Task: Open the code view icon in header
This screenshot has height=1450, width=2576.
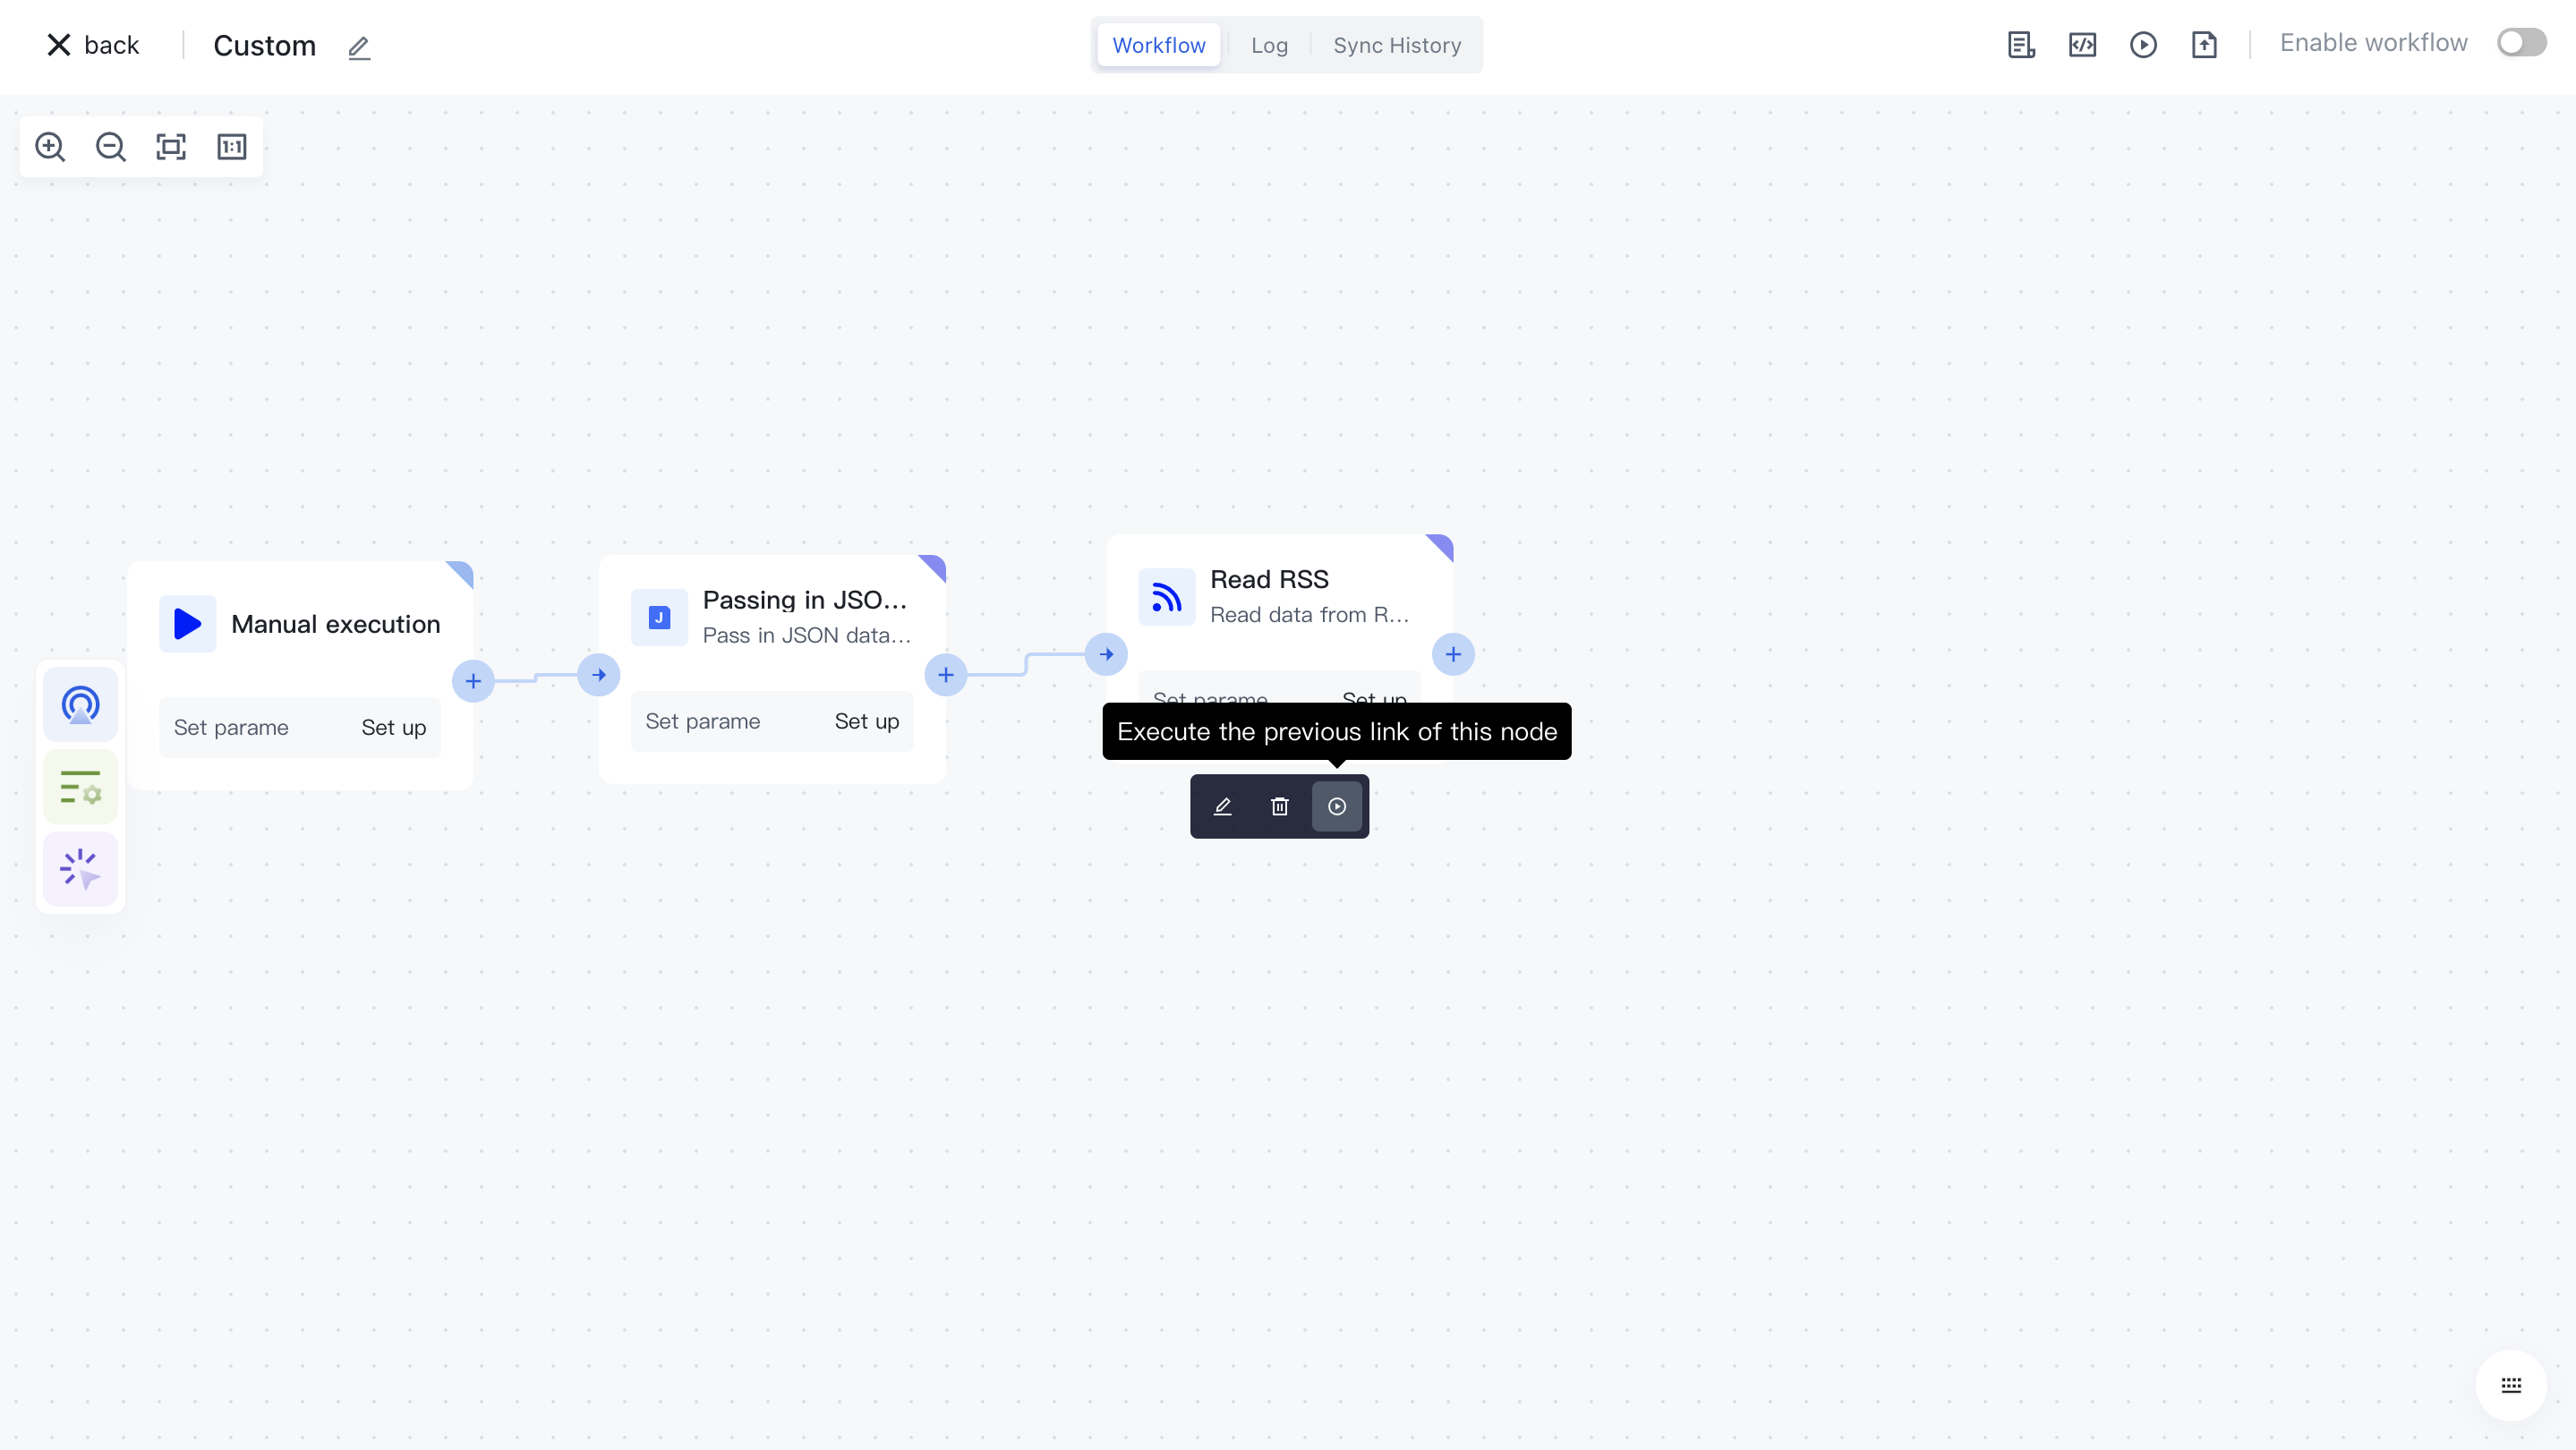Action: pos(2082,45)
